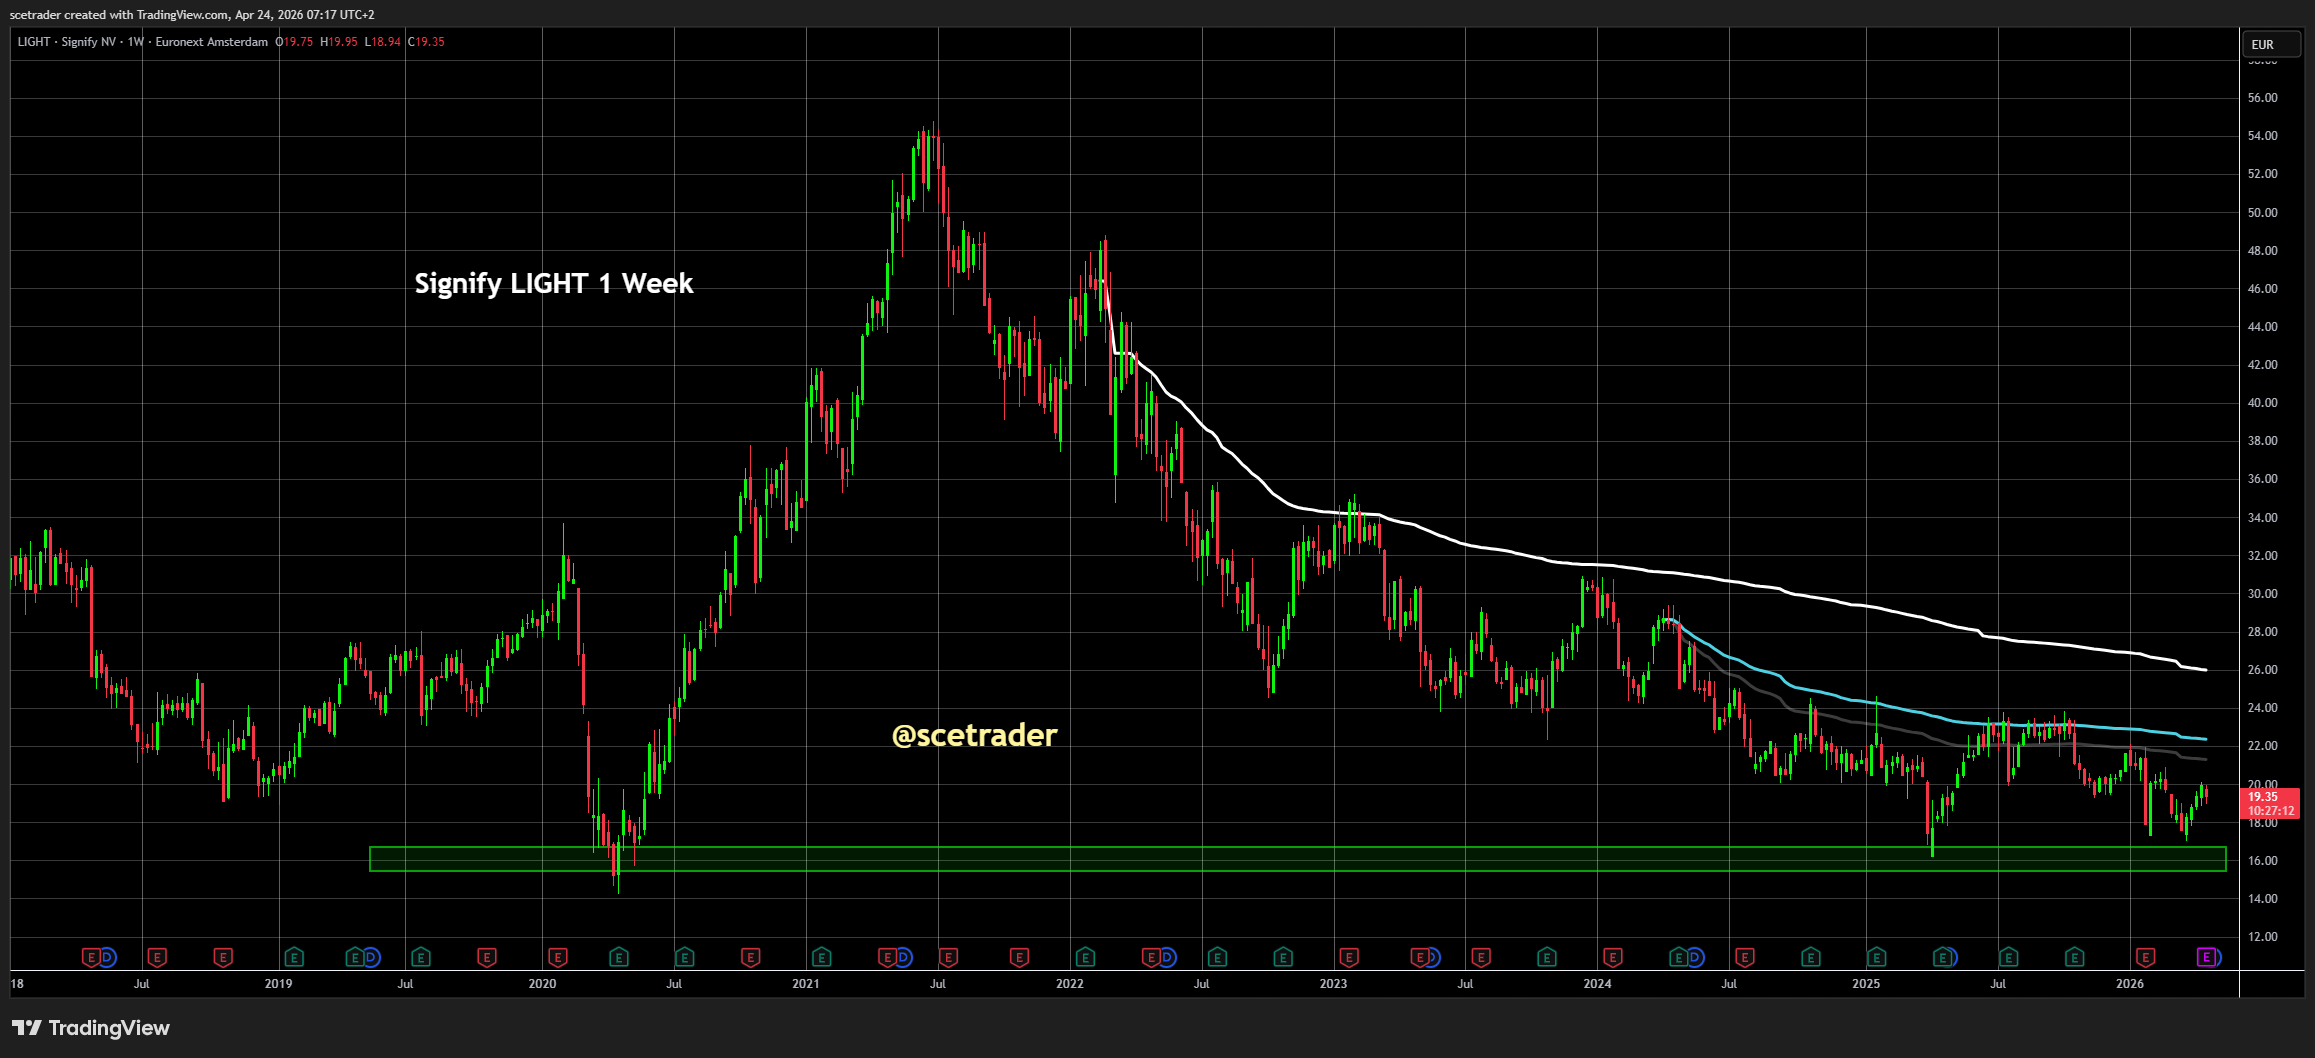Click the 56.00 price scale label
Screen dimensions: 2315x1058
tap(2262, 98)
